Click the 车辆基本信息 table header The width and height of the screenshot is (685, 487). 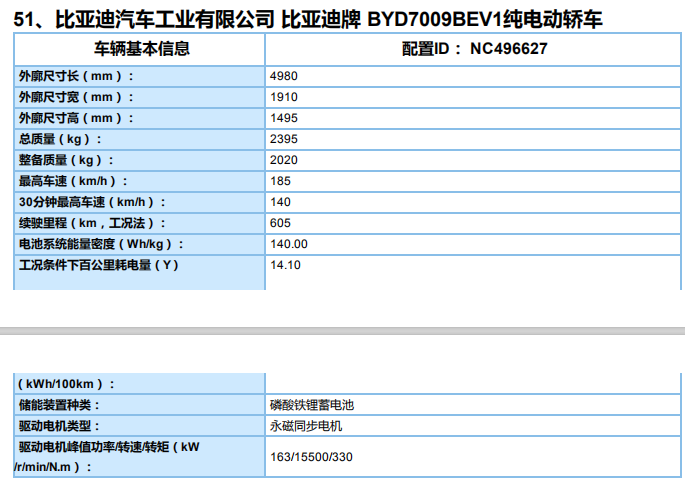[141, 48]
